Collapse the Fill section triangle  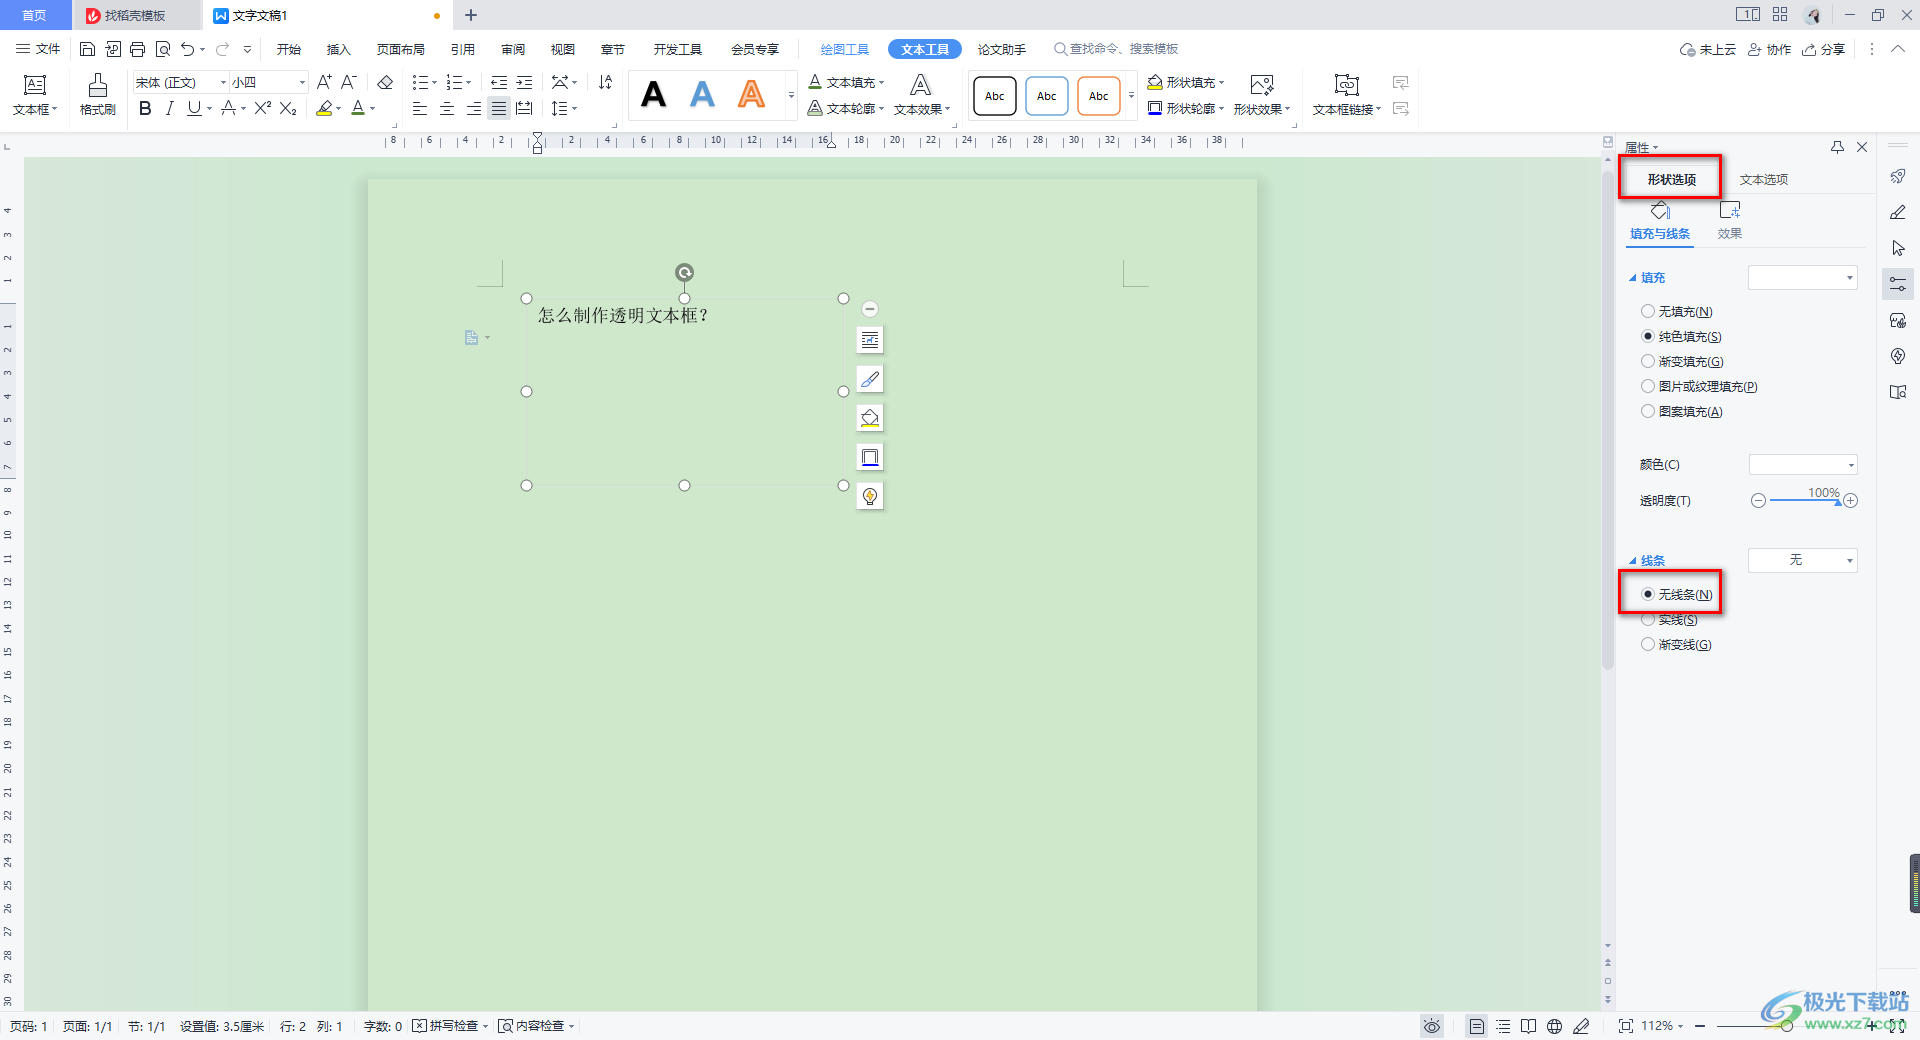(x=1633, y=278)
